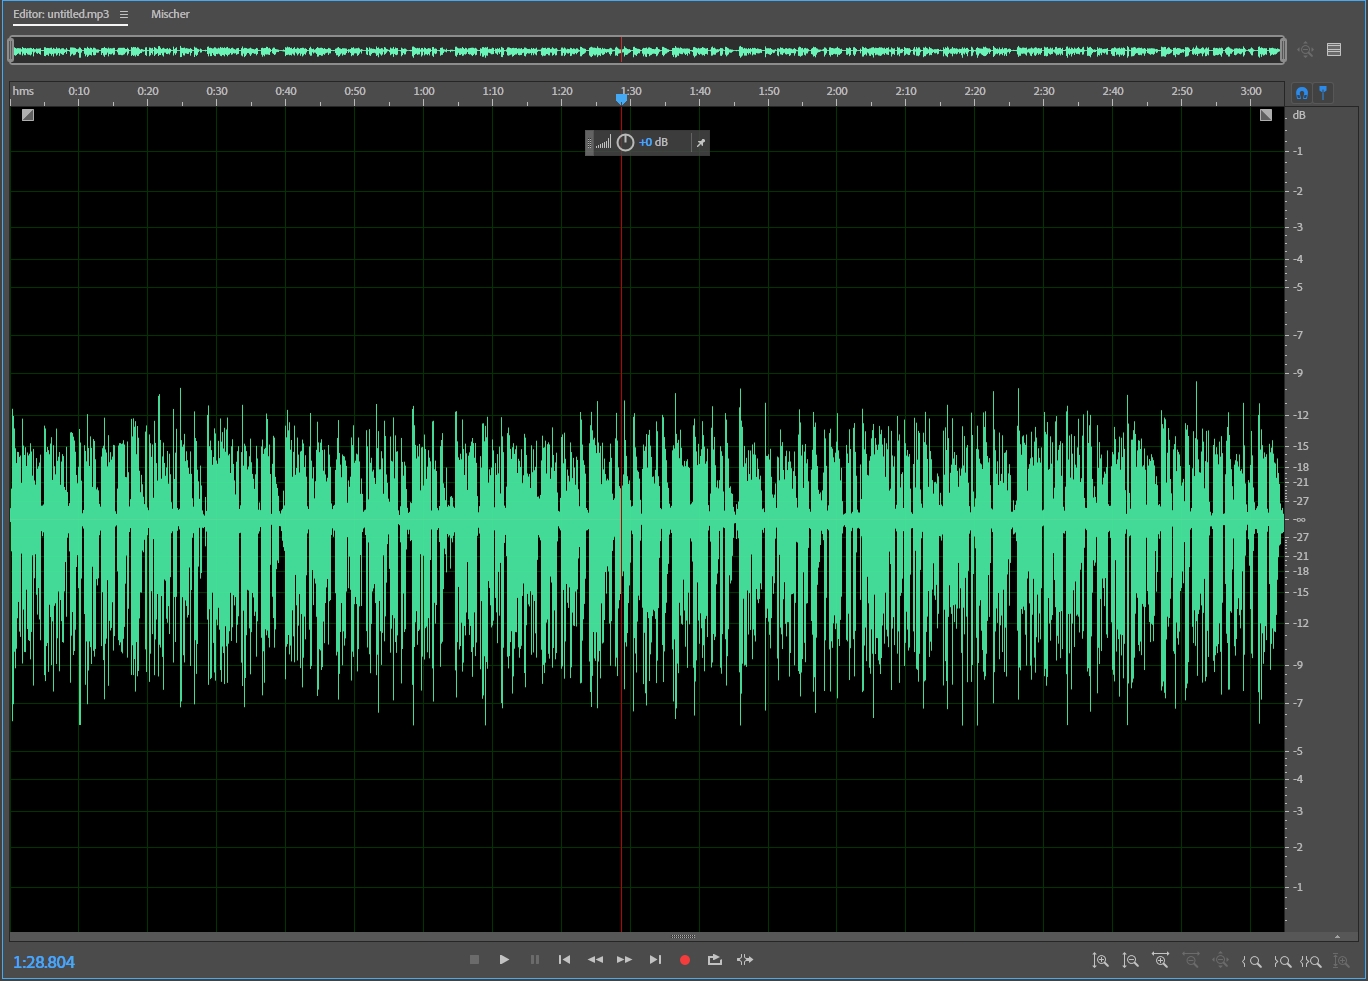The image size is (1368, 981).
Task: Toggle the snapping magnet button
Action: point(1301,93)
